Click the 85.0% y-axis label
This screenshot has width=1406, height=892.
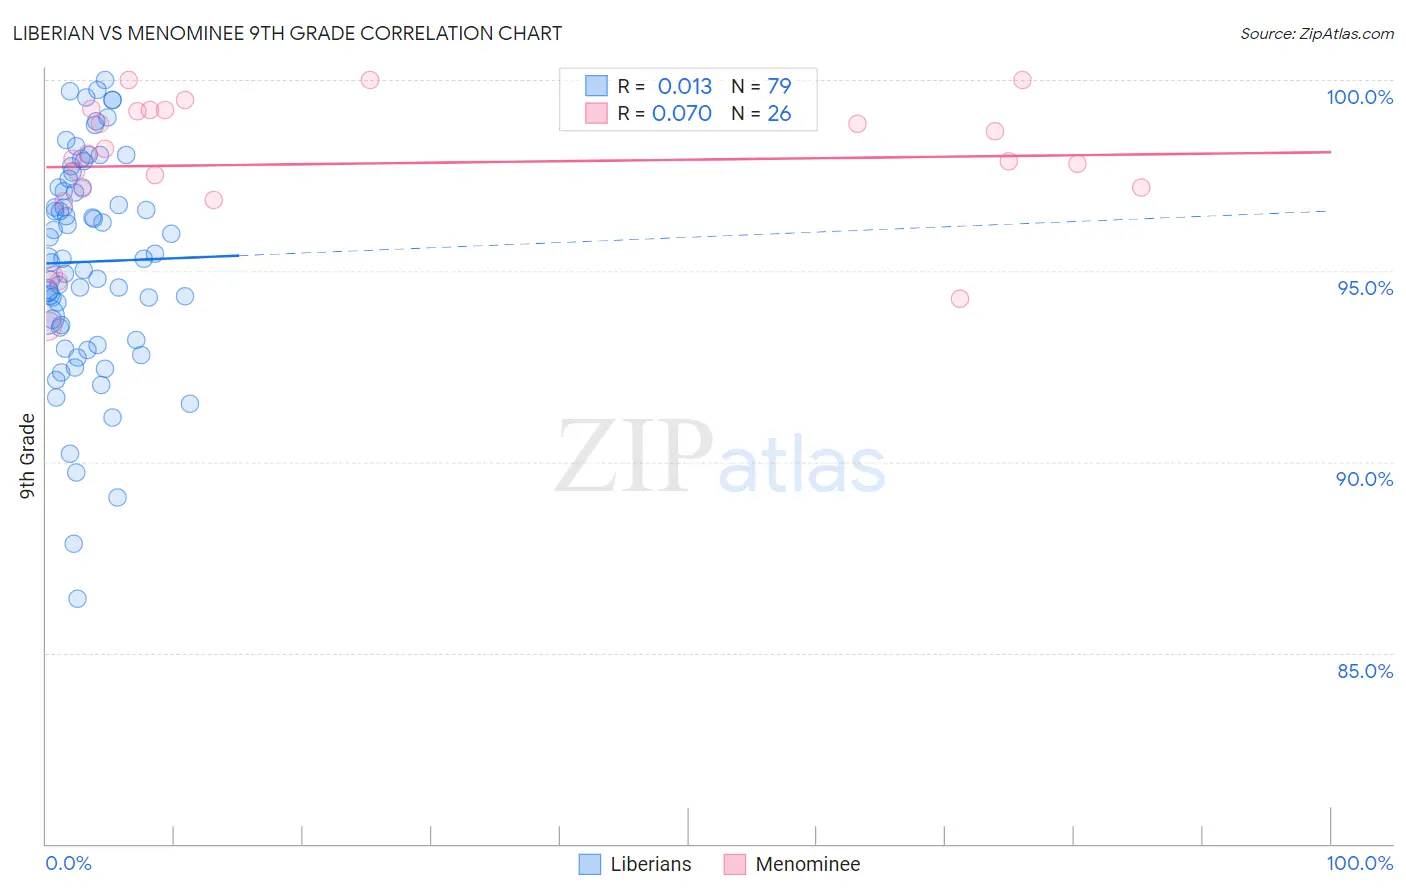[1365, 671]
